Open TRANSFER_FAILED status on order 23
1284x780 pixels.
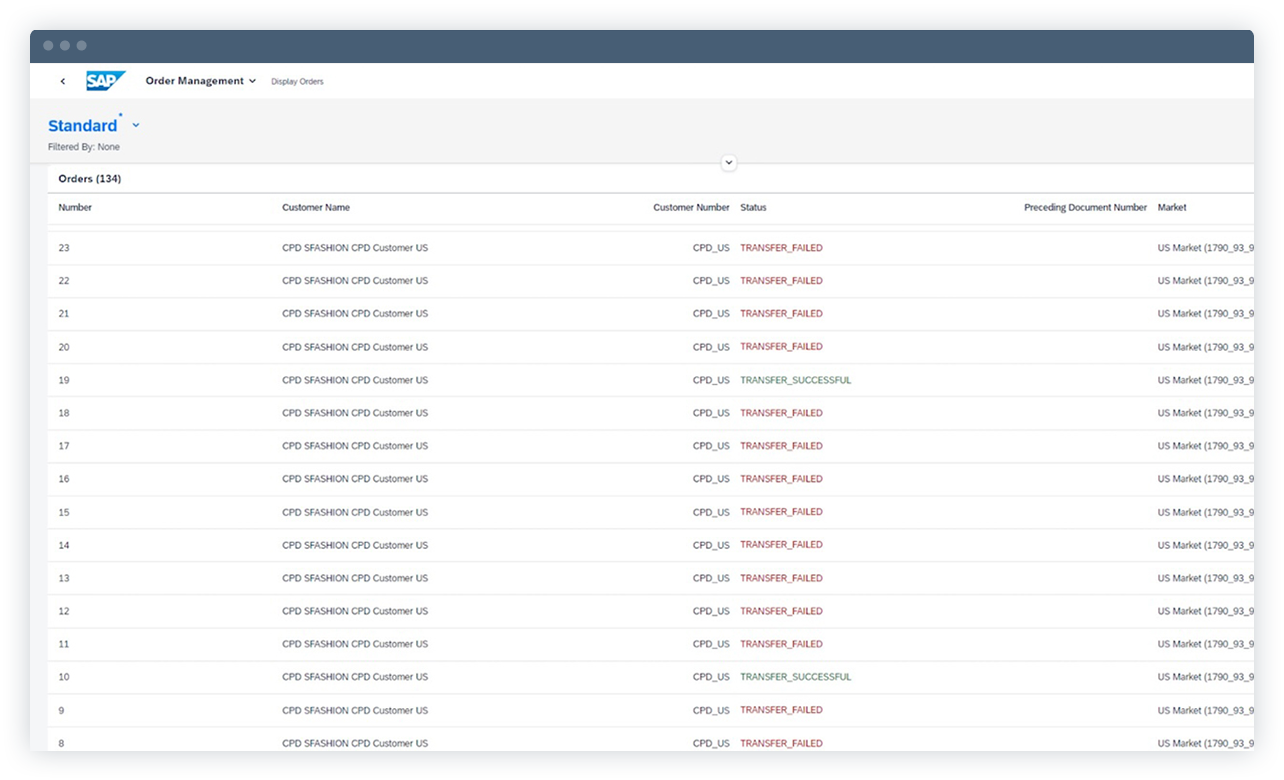point(781,247)
